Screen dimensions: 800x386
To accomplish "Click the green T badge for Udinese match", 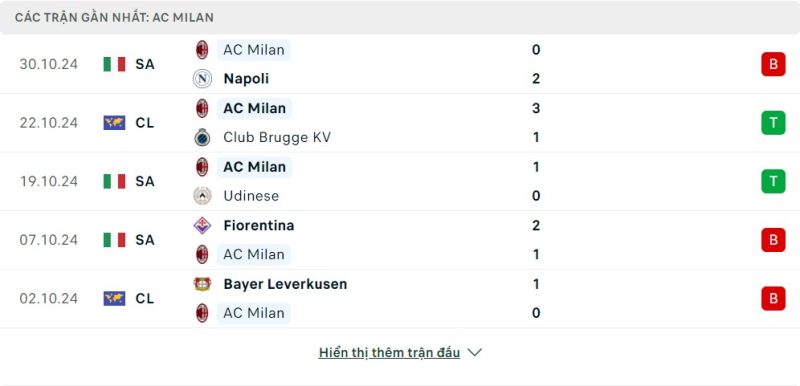I will pyautogui.click(x=773, y=182).
